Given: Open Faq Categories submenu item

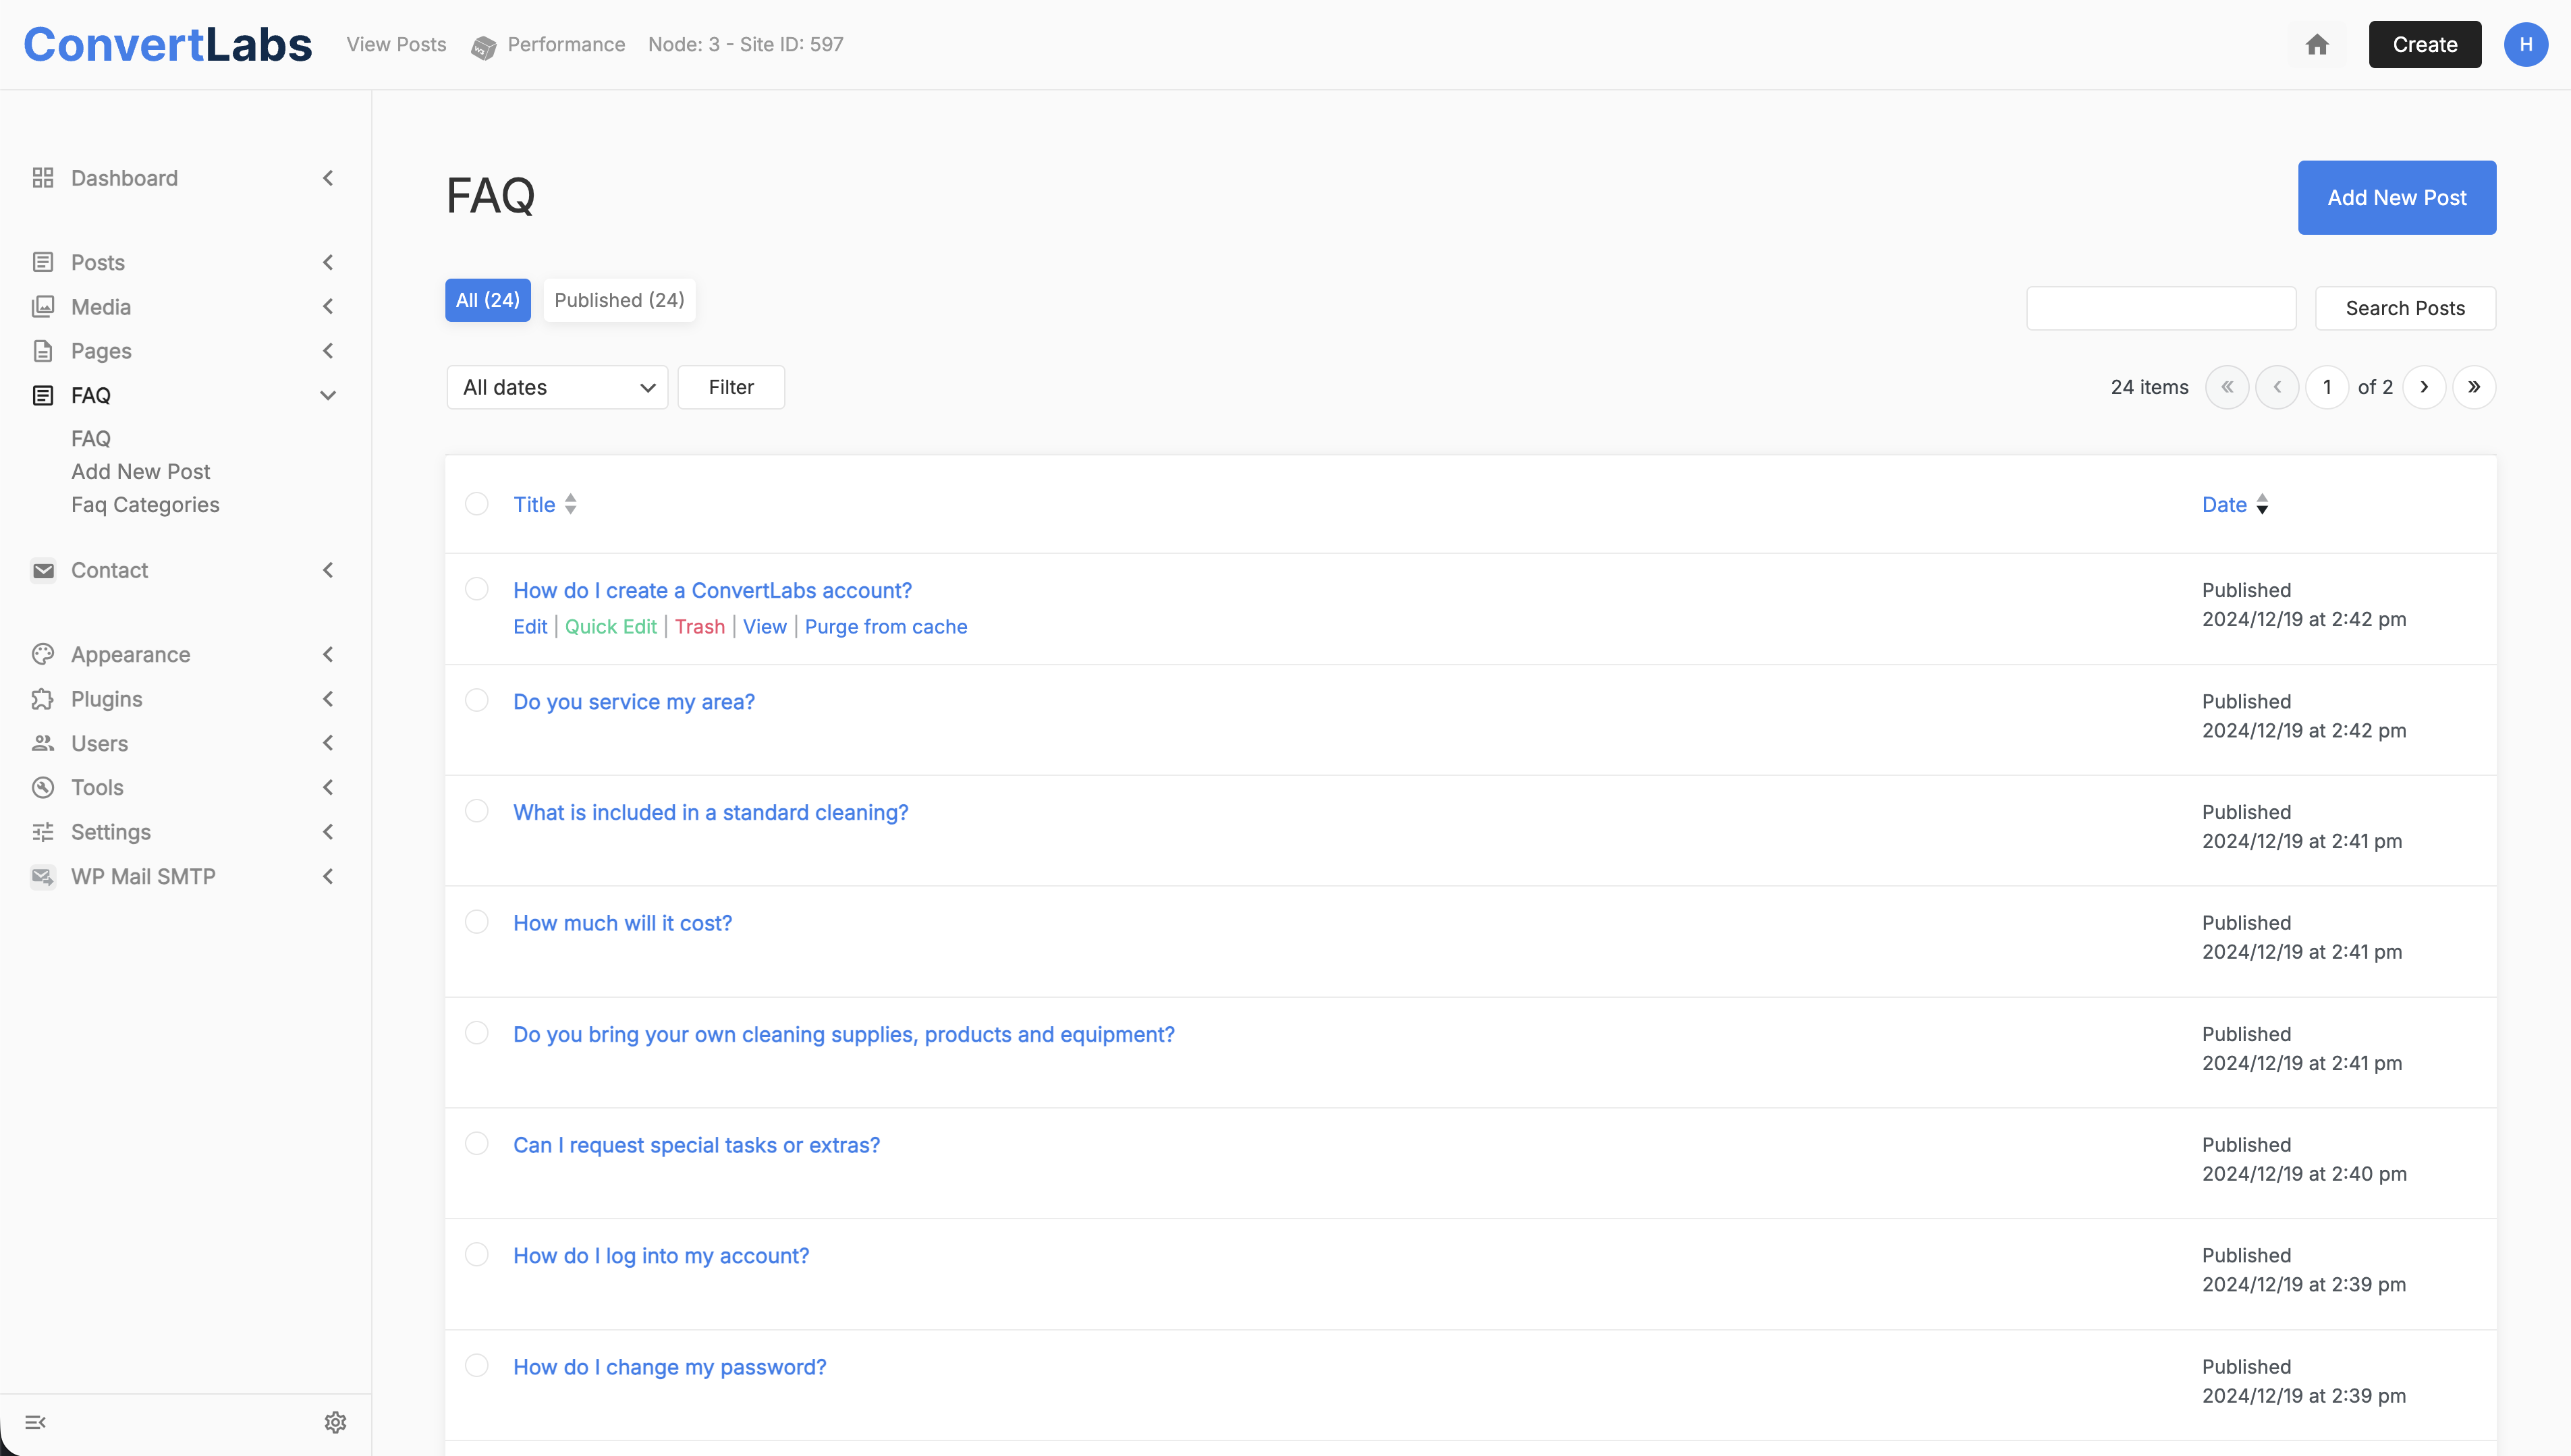Looking at the screenshot, I should (x=145, y=505).
